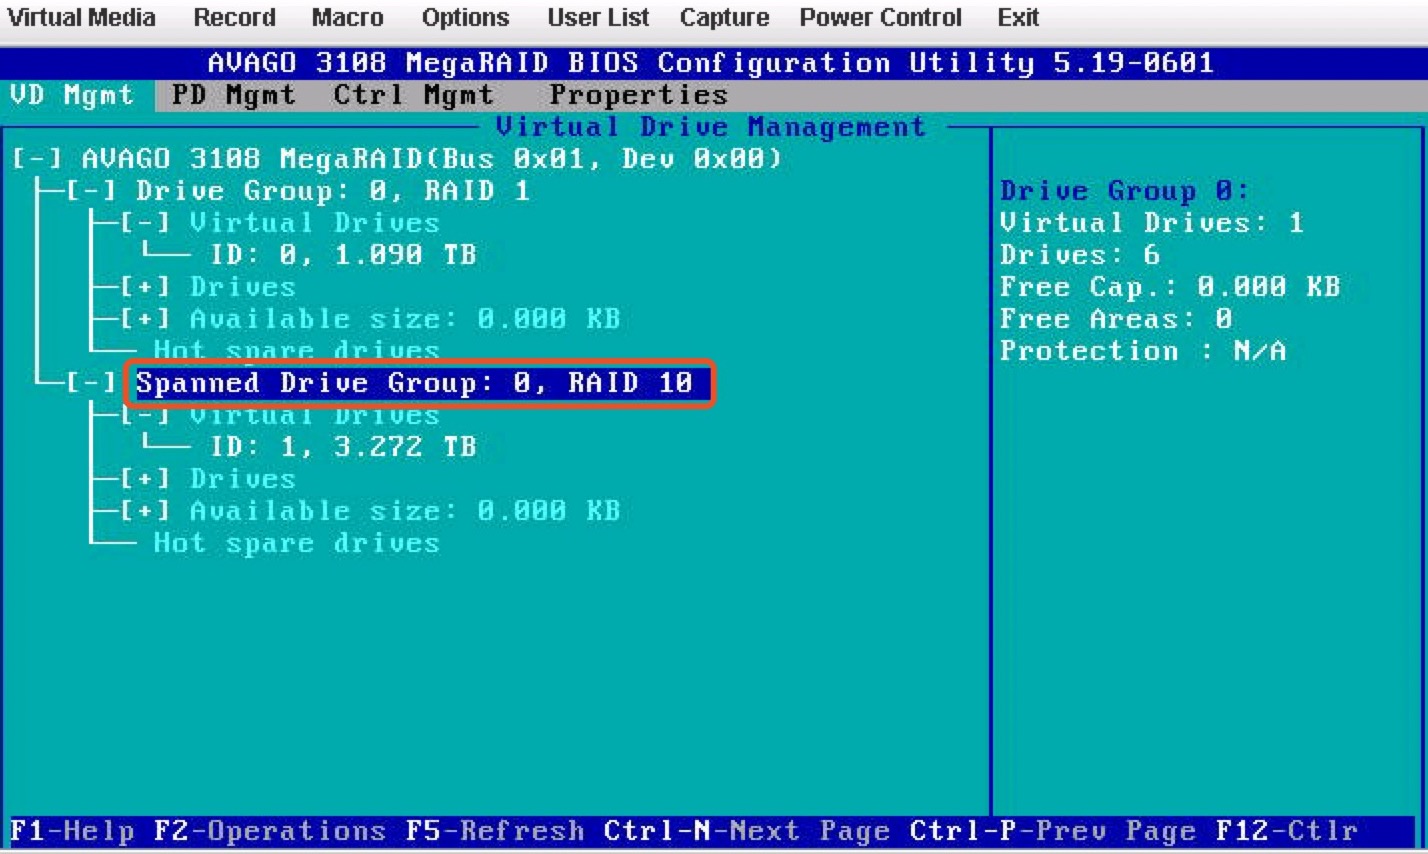Click F1-Help in the bottom bar

[72, 831]
